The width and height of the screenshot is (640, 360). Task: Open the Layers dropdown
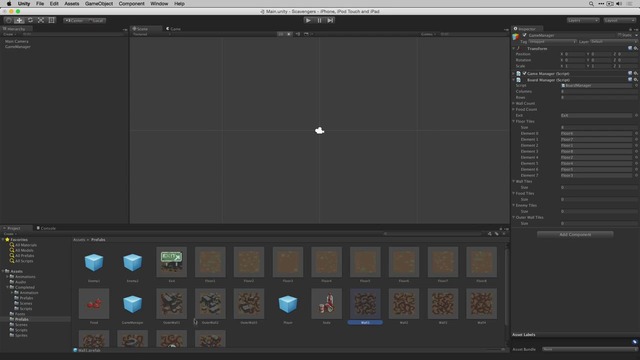click(583, 20)
